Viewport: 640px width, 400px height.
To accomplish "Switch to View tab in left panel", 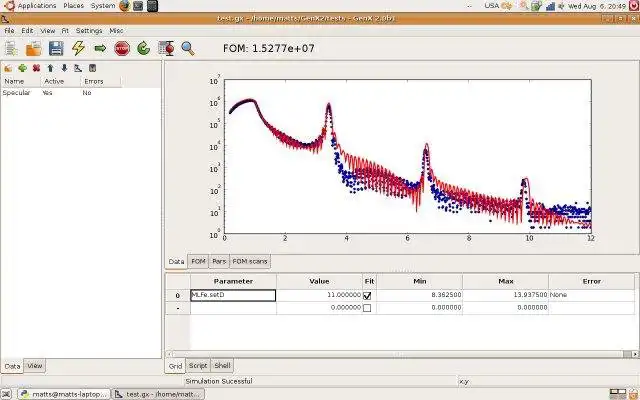I will [35, 366].
